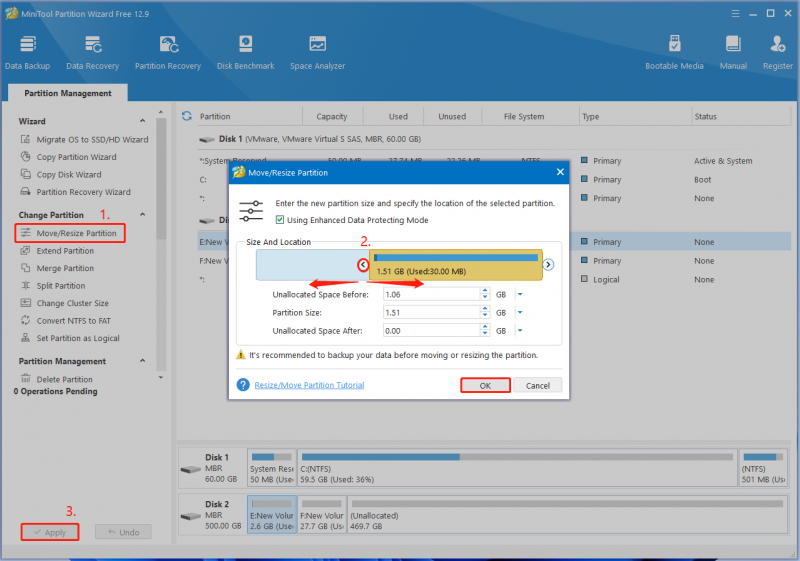Screen dimensions: 800x561
Task: Click into the Partition Size input field
Action: click(431, 313)
